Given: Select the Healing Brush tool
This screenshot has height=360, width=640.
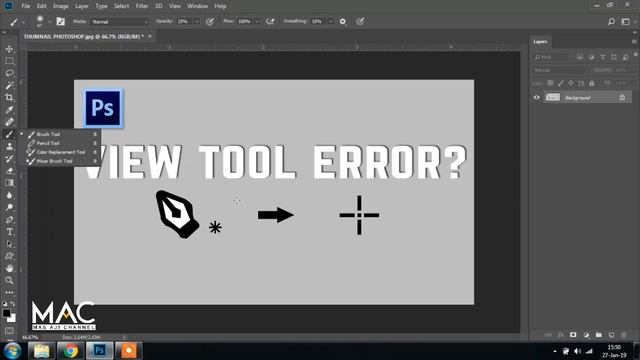Looking at the screenshot, I should [x=9, y=122].
